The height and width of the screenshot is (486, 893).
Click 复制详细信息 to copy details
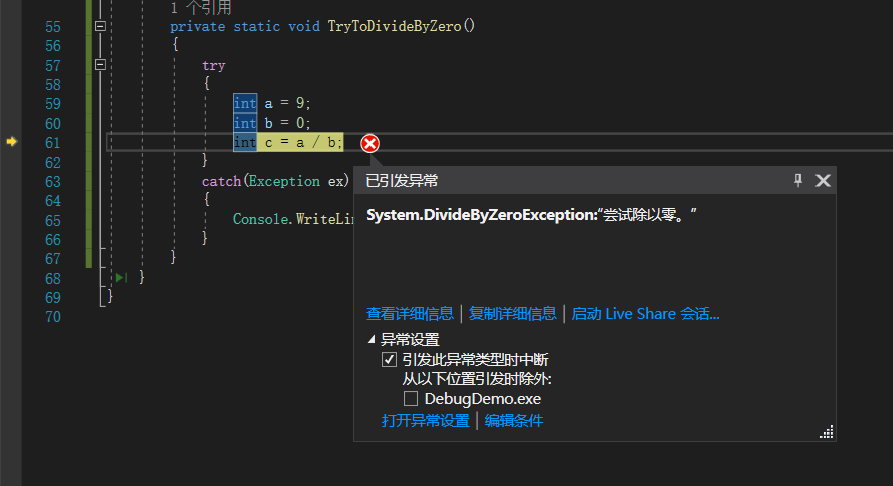tap(513, 314)
